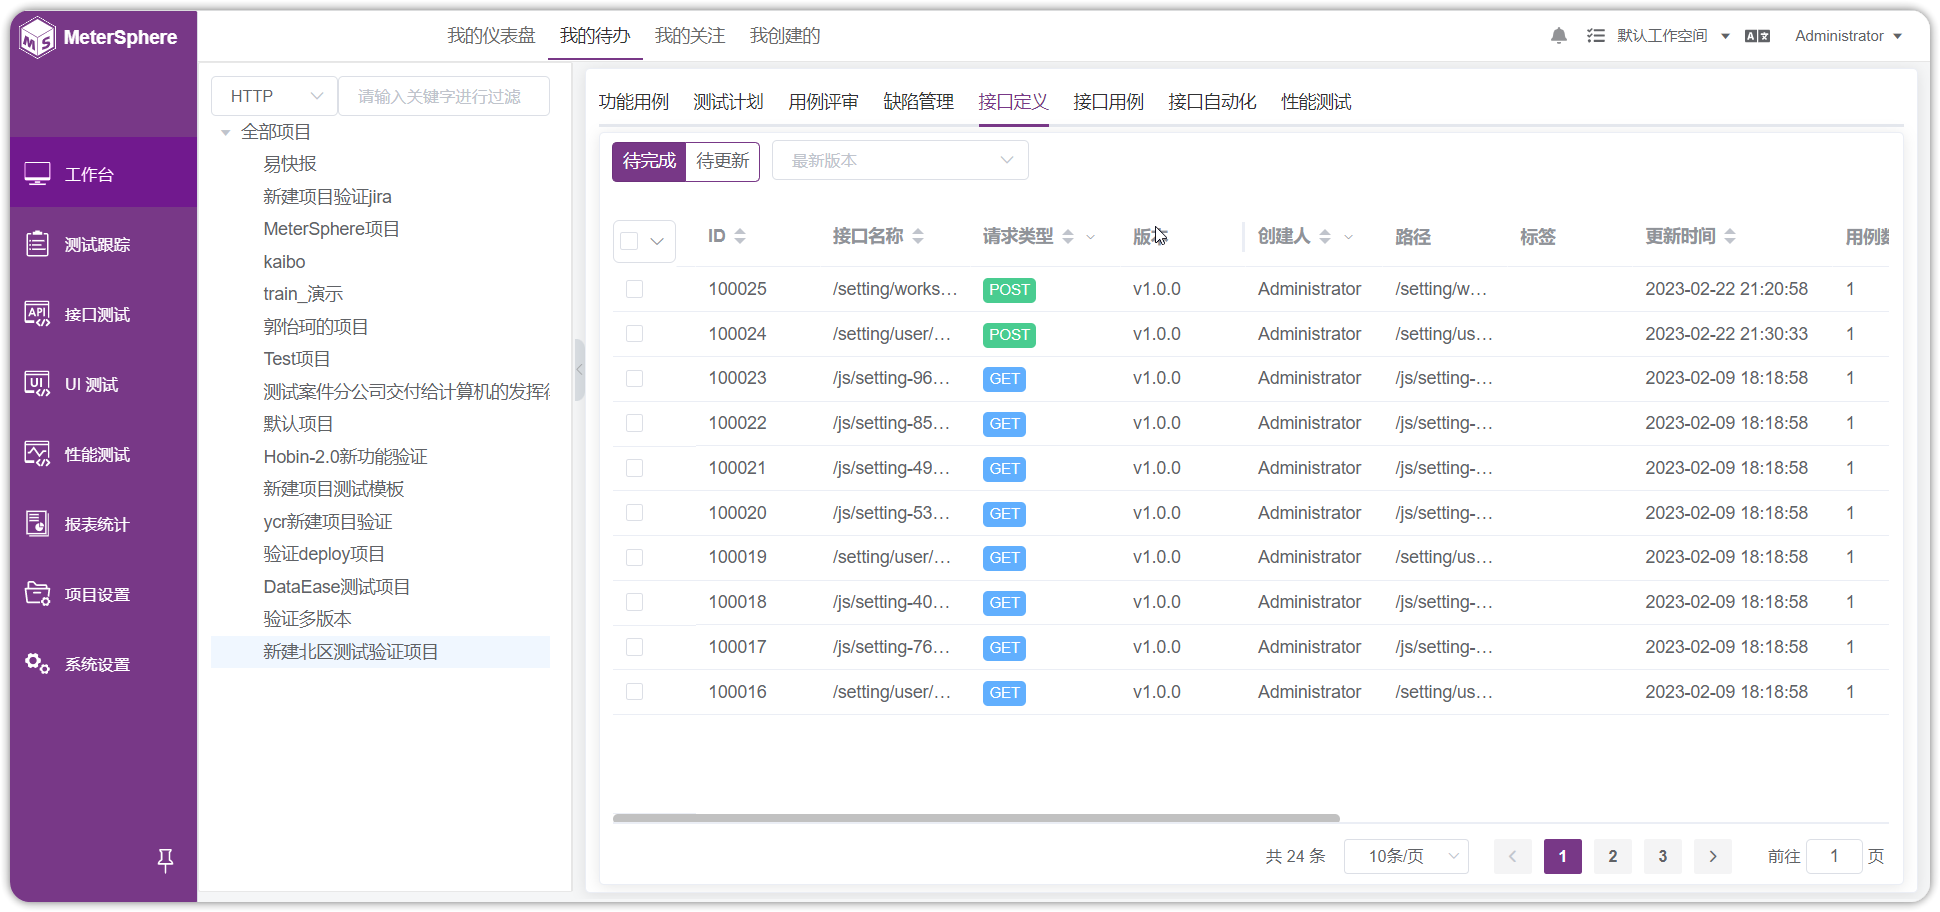The height and width of the screenshot is (912, 1940).
Task: Open the 测试计划 tab
Action: coord(728,102)
